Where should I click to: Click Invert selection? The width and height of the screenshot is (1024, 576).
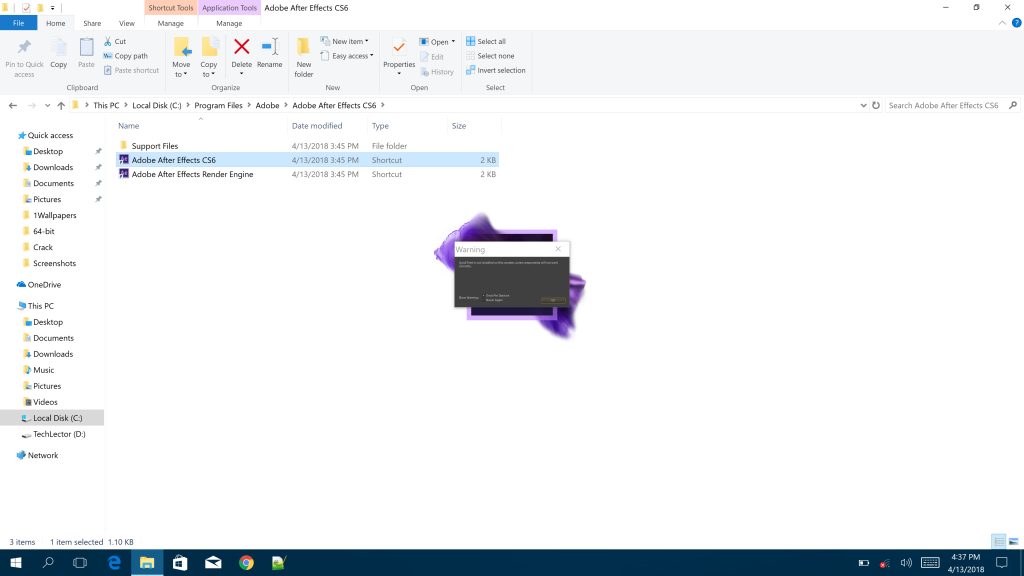(x=496, y=70)
